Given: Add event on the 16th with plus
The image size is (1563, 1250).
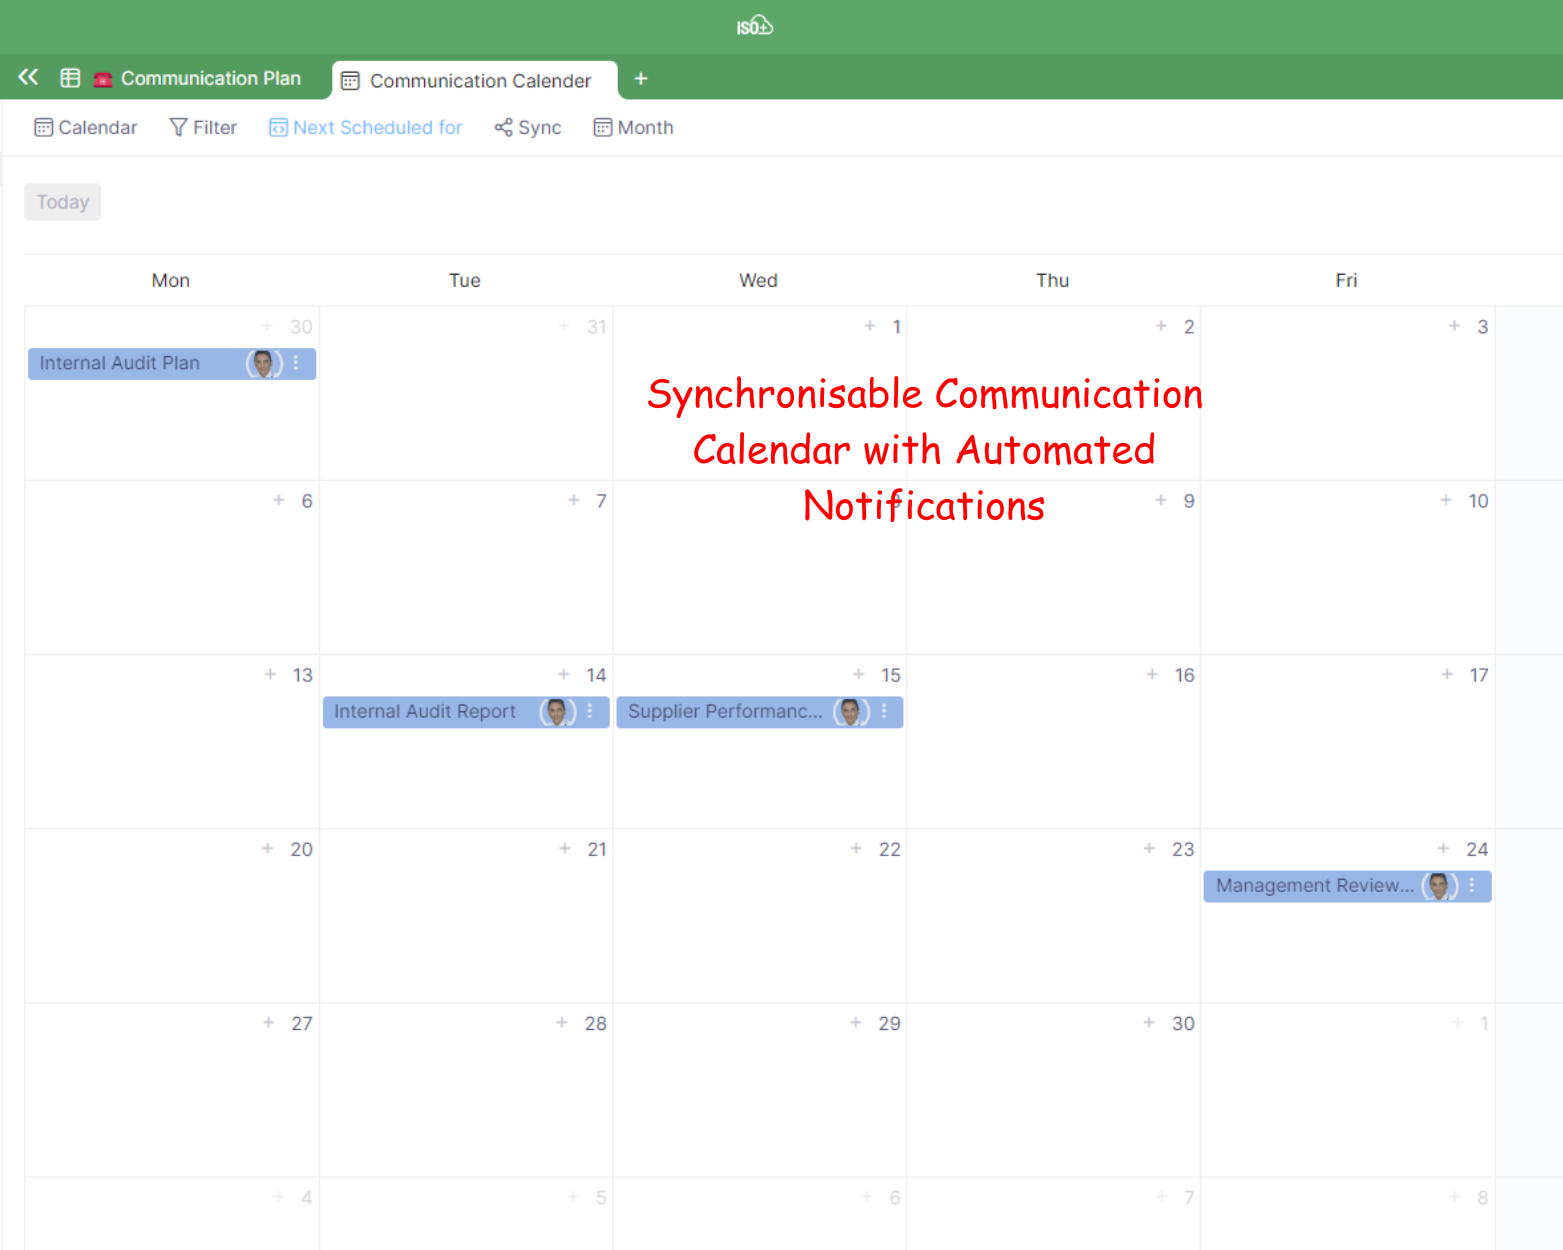Looking at the screenshot, I should pos(1152,675).
